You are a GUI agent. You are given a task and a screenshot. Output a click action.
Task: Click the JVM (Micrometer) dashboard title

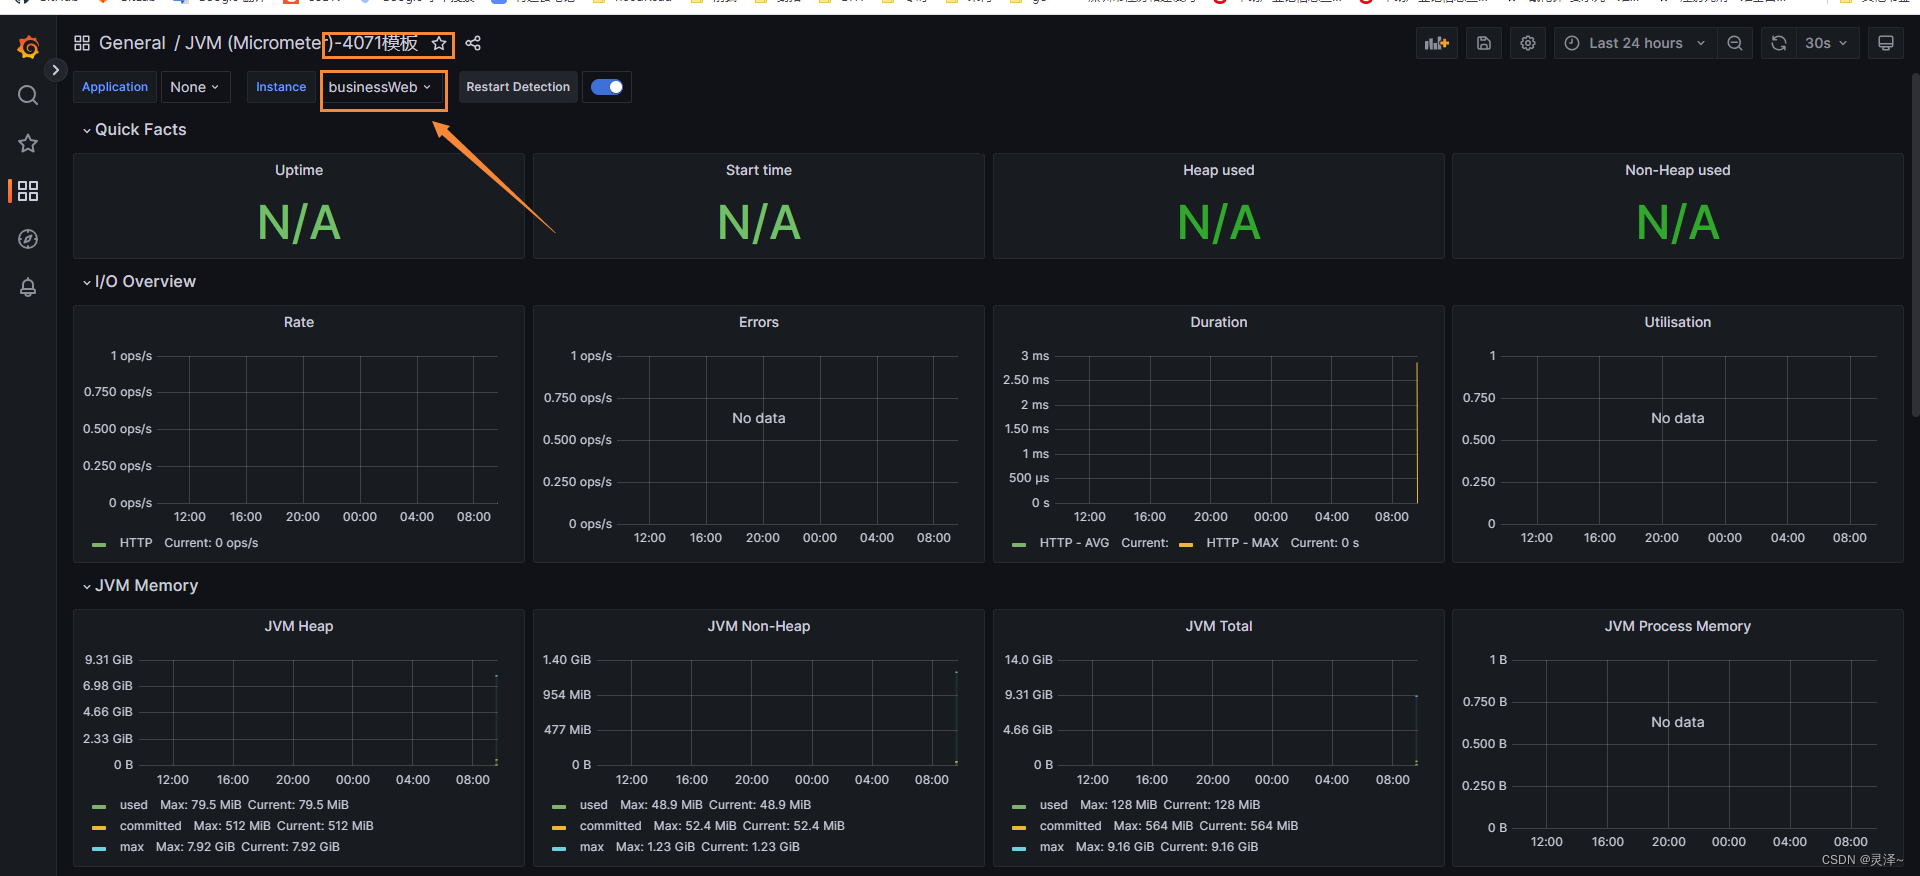coord(301,43)
